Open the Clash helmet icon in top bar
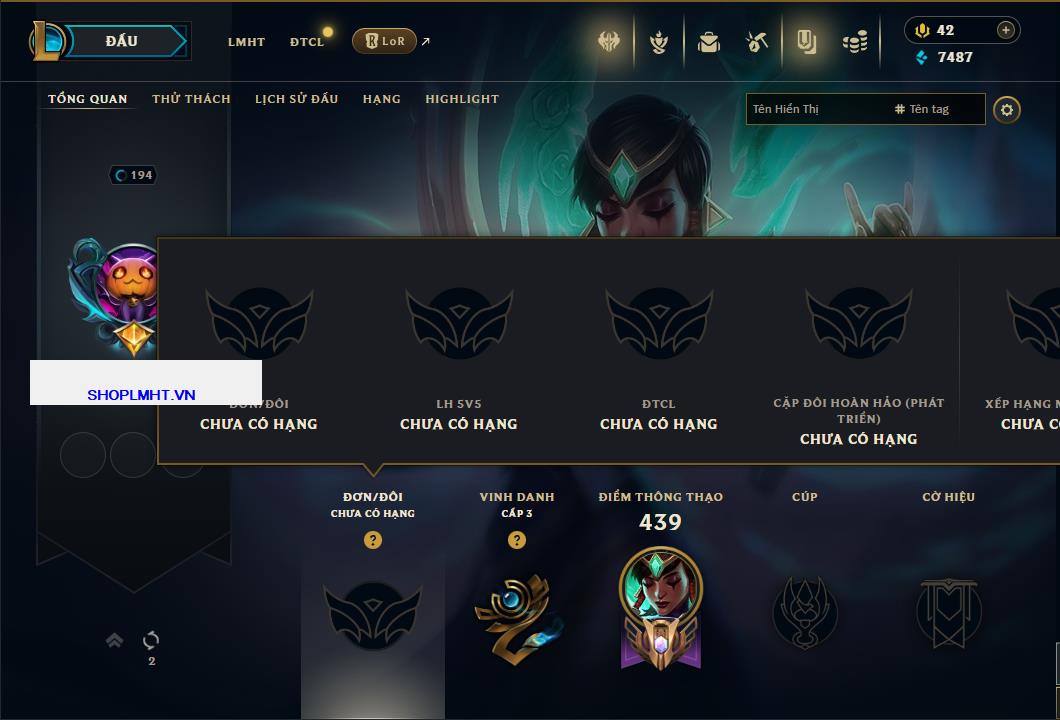Viewport: 1060px width, 720px height. tap(608, 42)
